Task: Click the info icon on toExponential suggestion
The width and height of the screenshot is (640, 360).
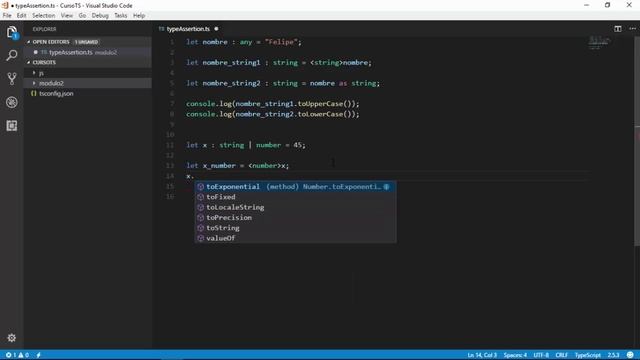Action: tap(386, 187)
